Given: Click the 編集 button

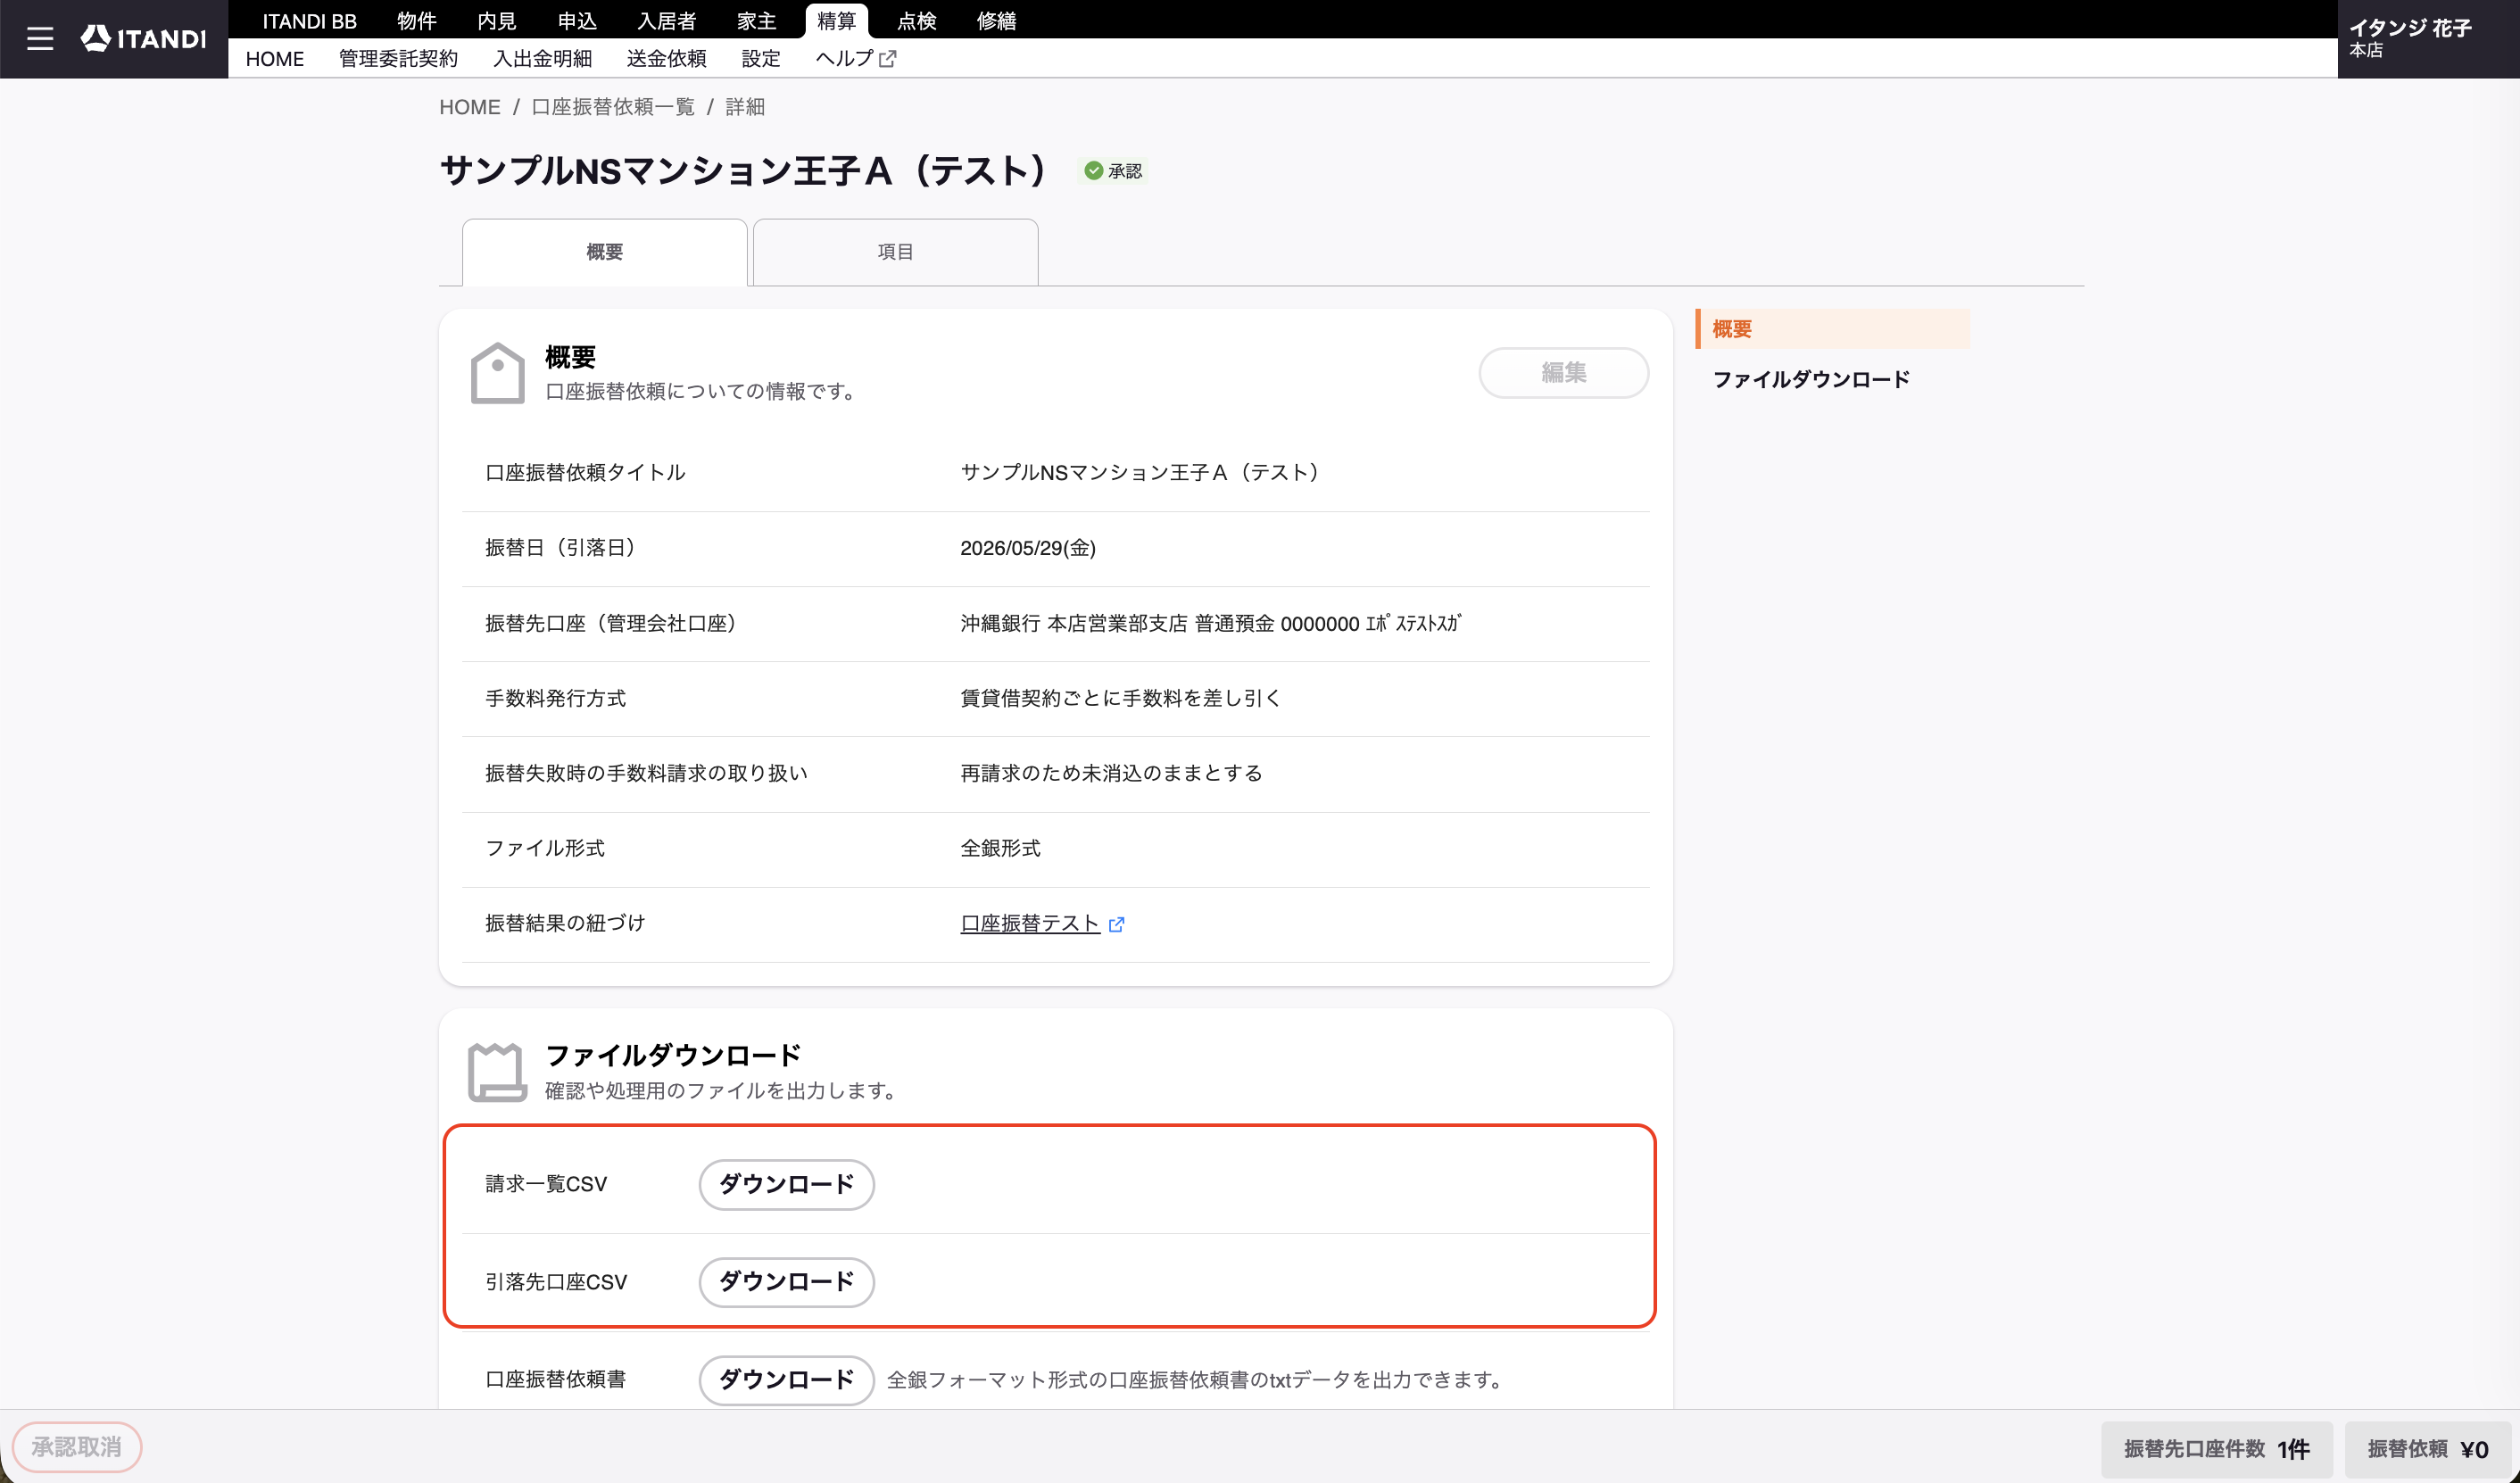Looking at the screenshot, I should click(1564, 373).
